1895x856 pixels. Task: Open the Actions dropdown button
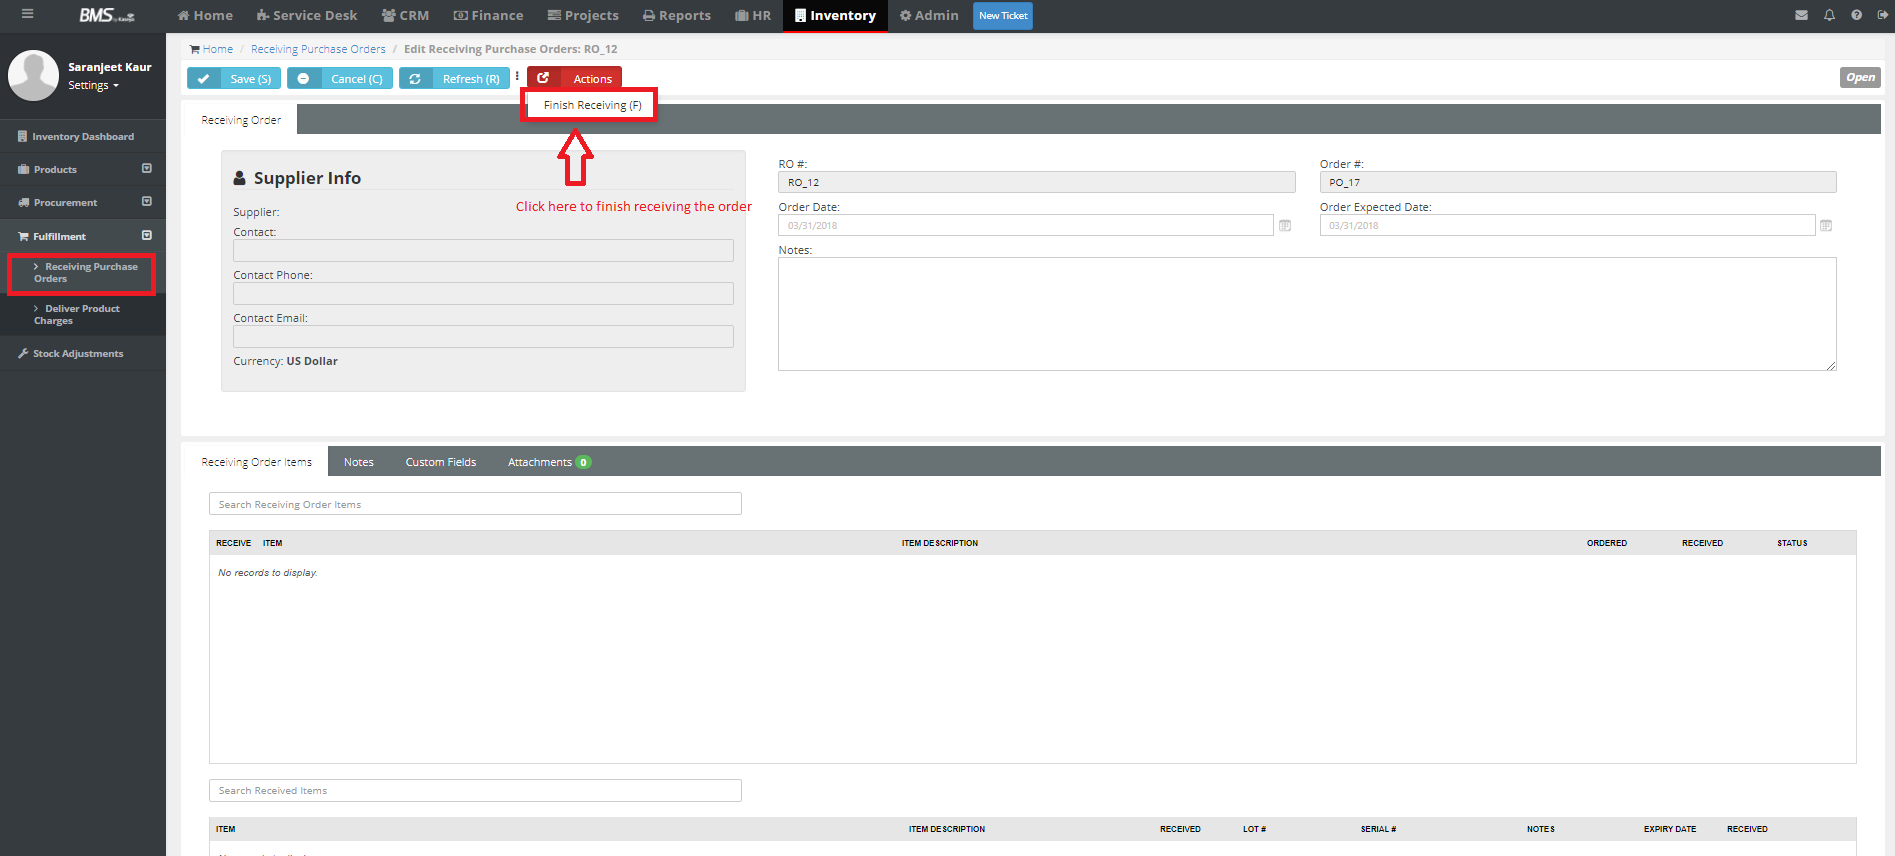coord(575,78)
